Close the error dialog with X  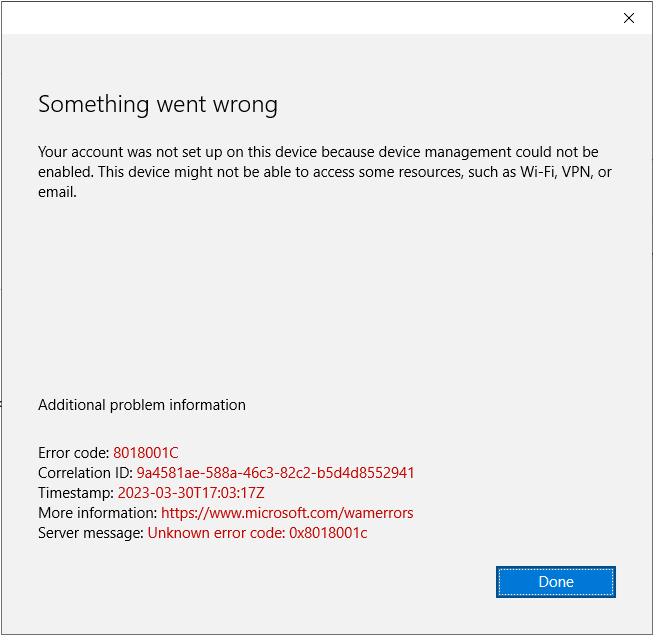(x=628, y=18)
